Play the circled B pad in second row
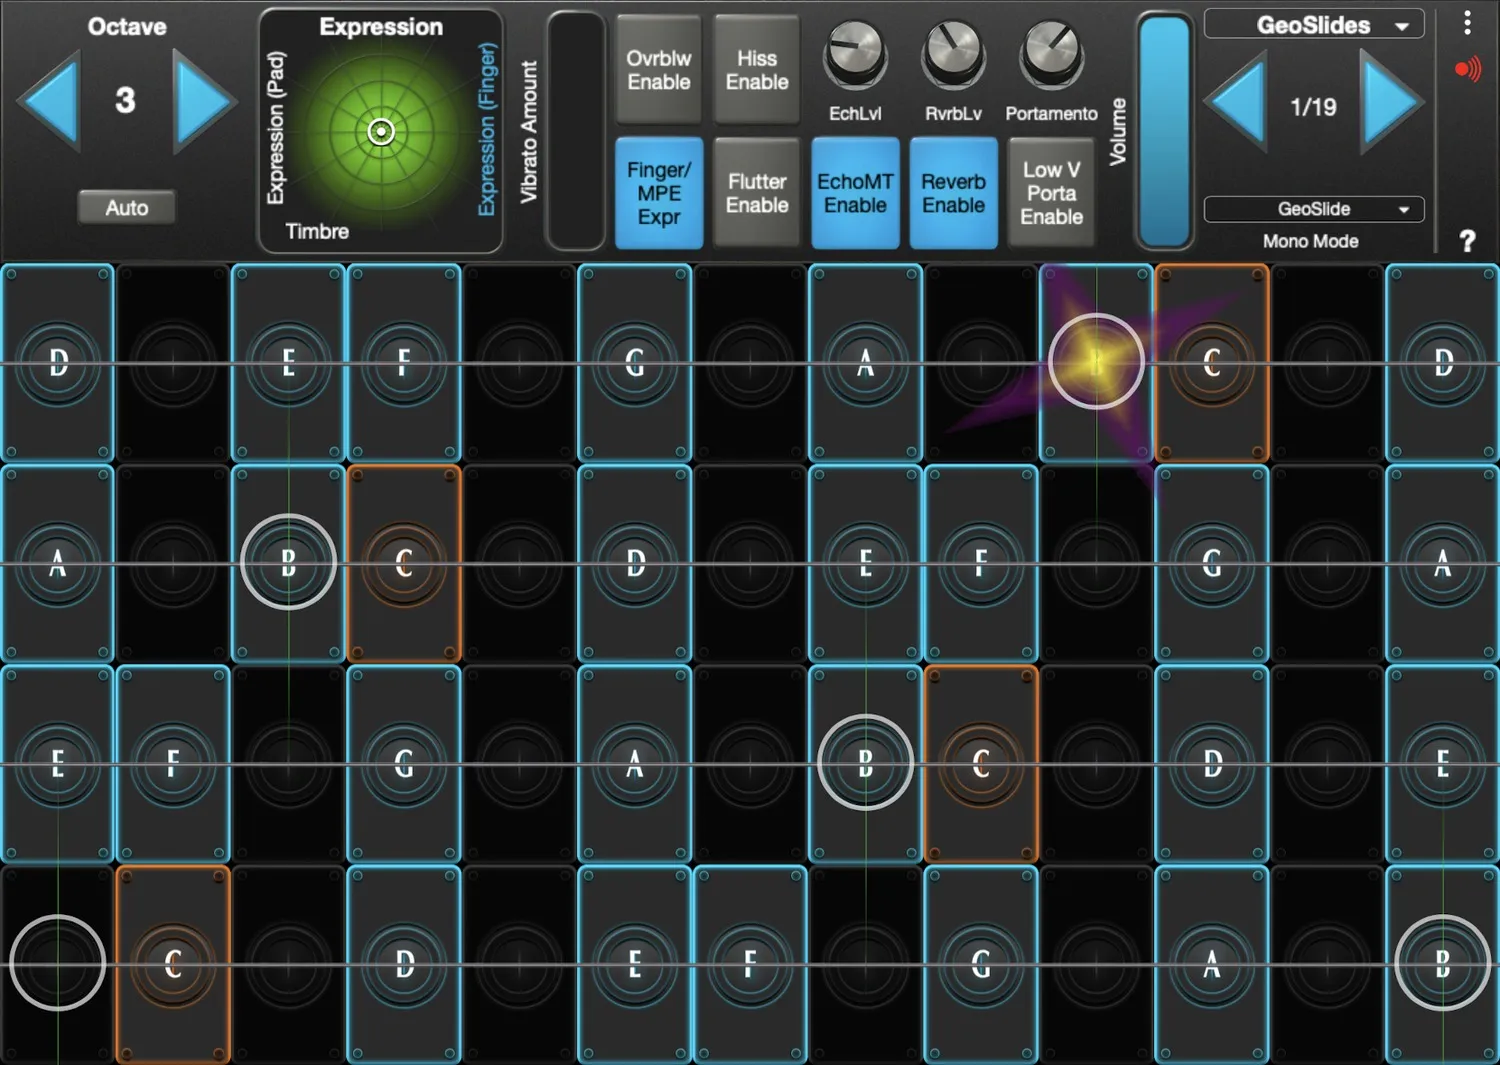Image resolution: width=1500 pixels, height=1065 pixels. click(x=288, y=563)
